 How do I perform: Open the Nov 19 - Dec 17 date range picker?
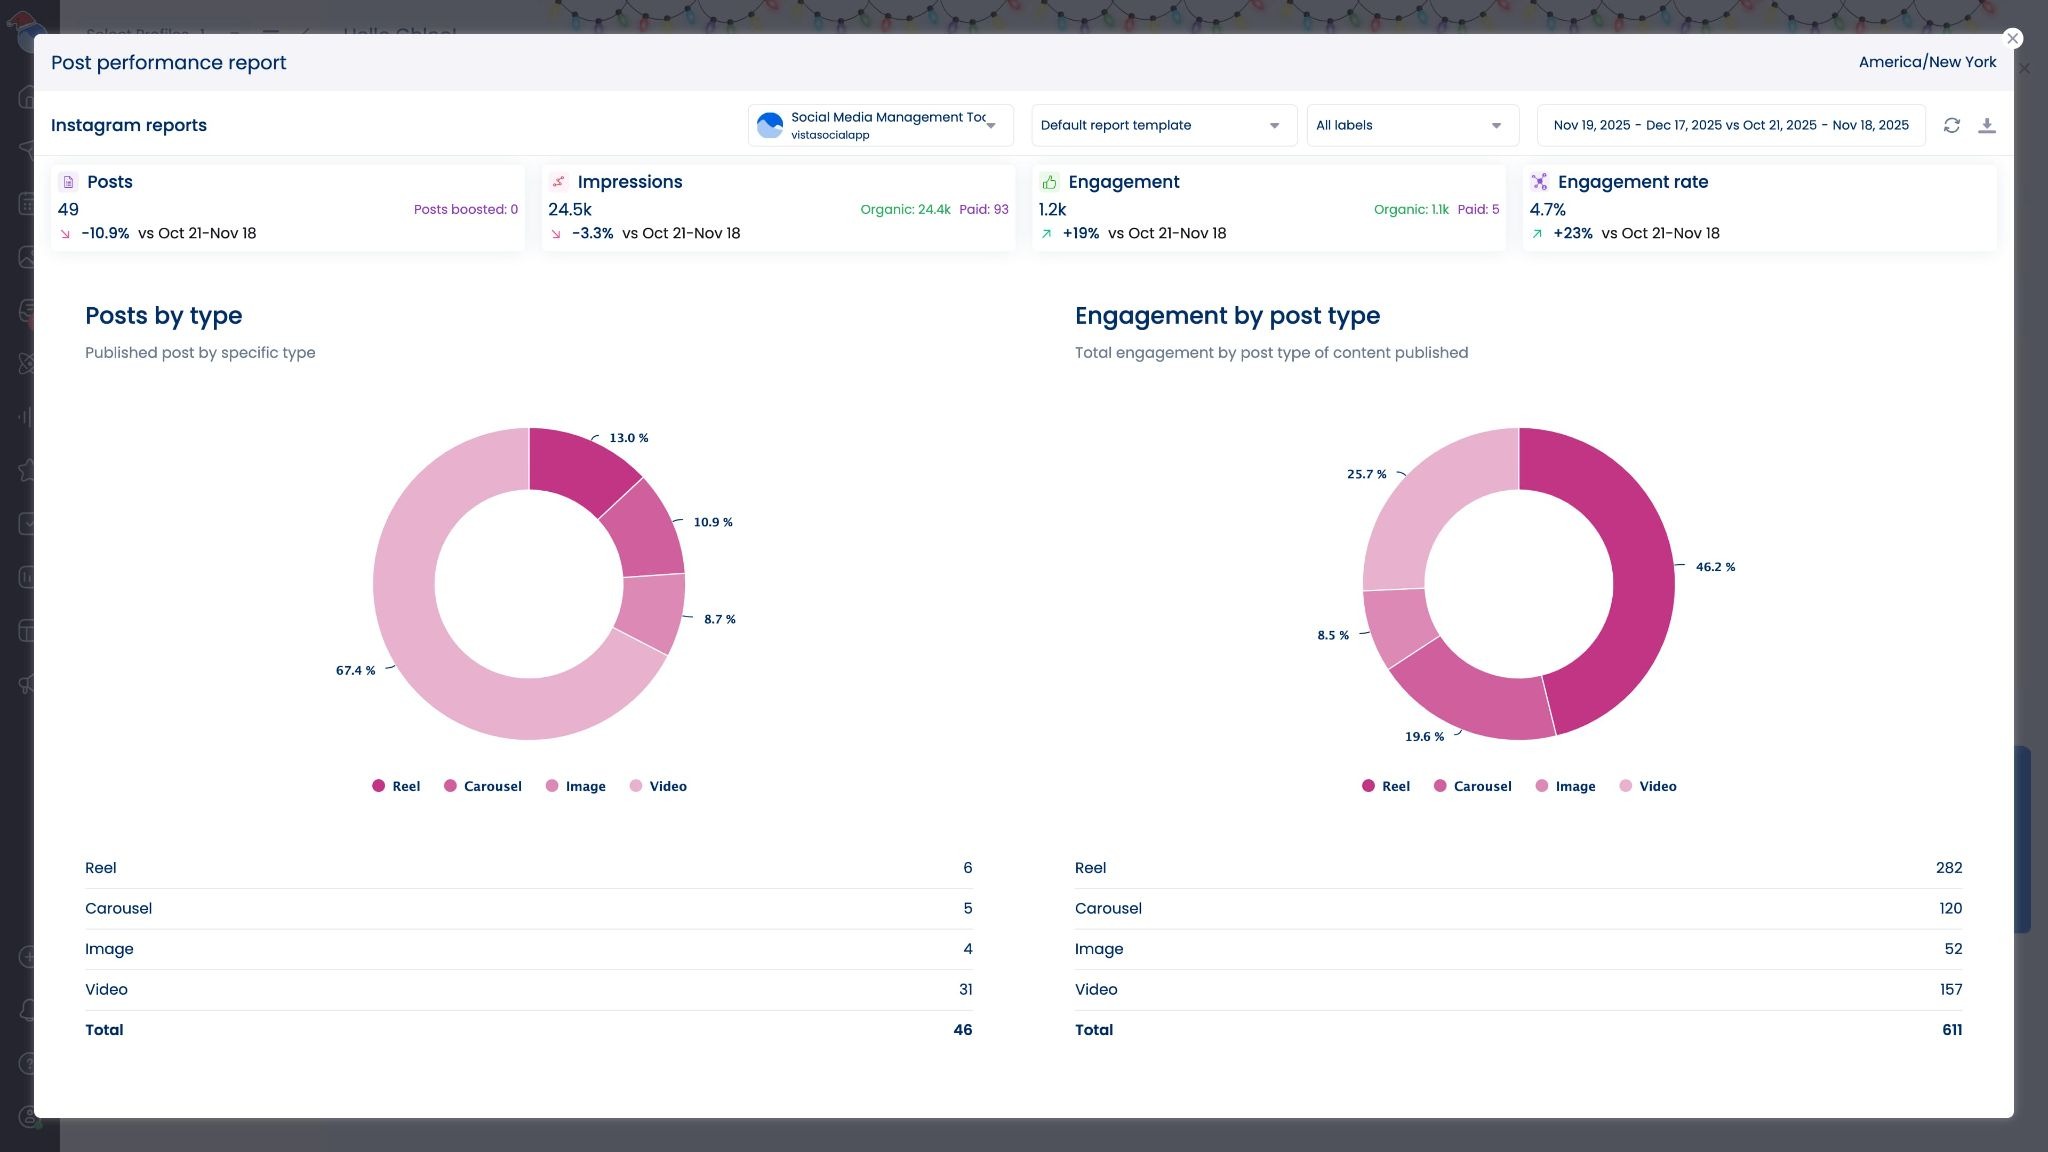click(1732, 125)
